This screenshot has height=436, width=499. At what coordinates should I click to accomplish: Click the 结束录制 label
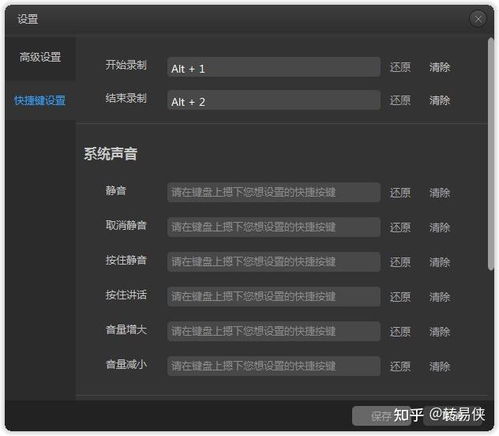(126, 98)
